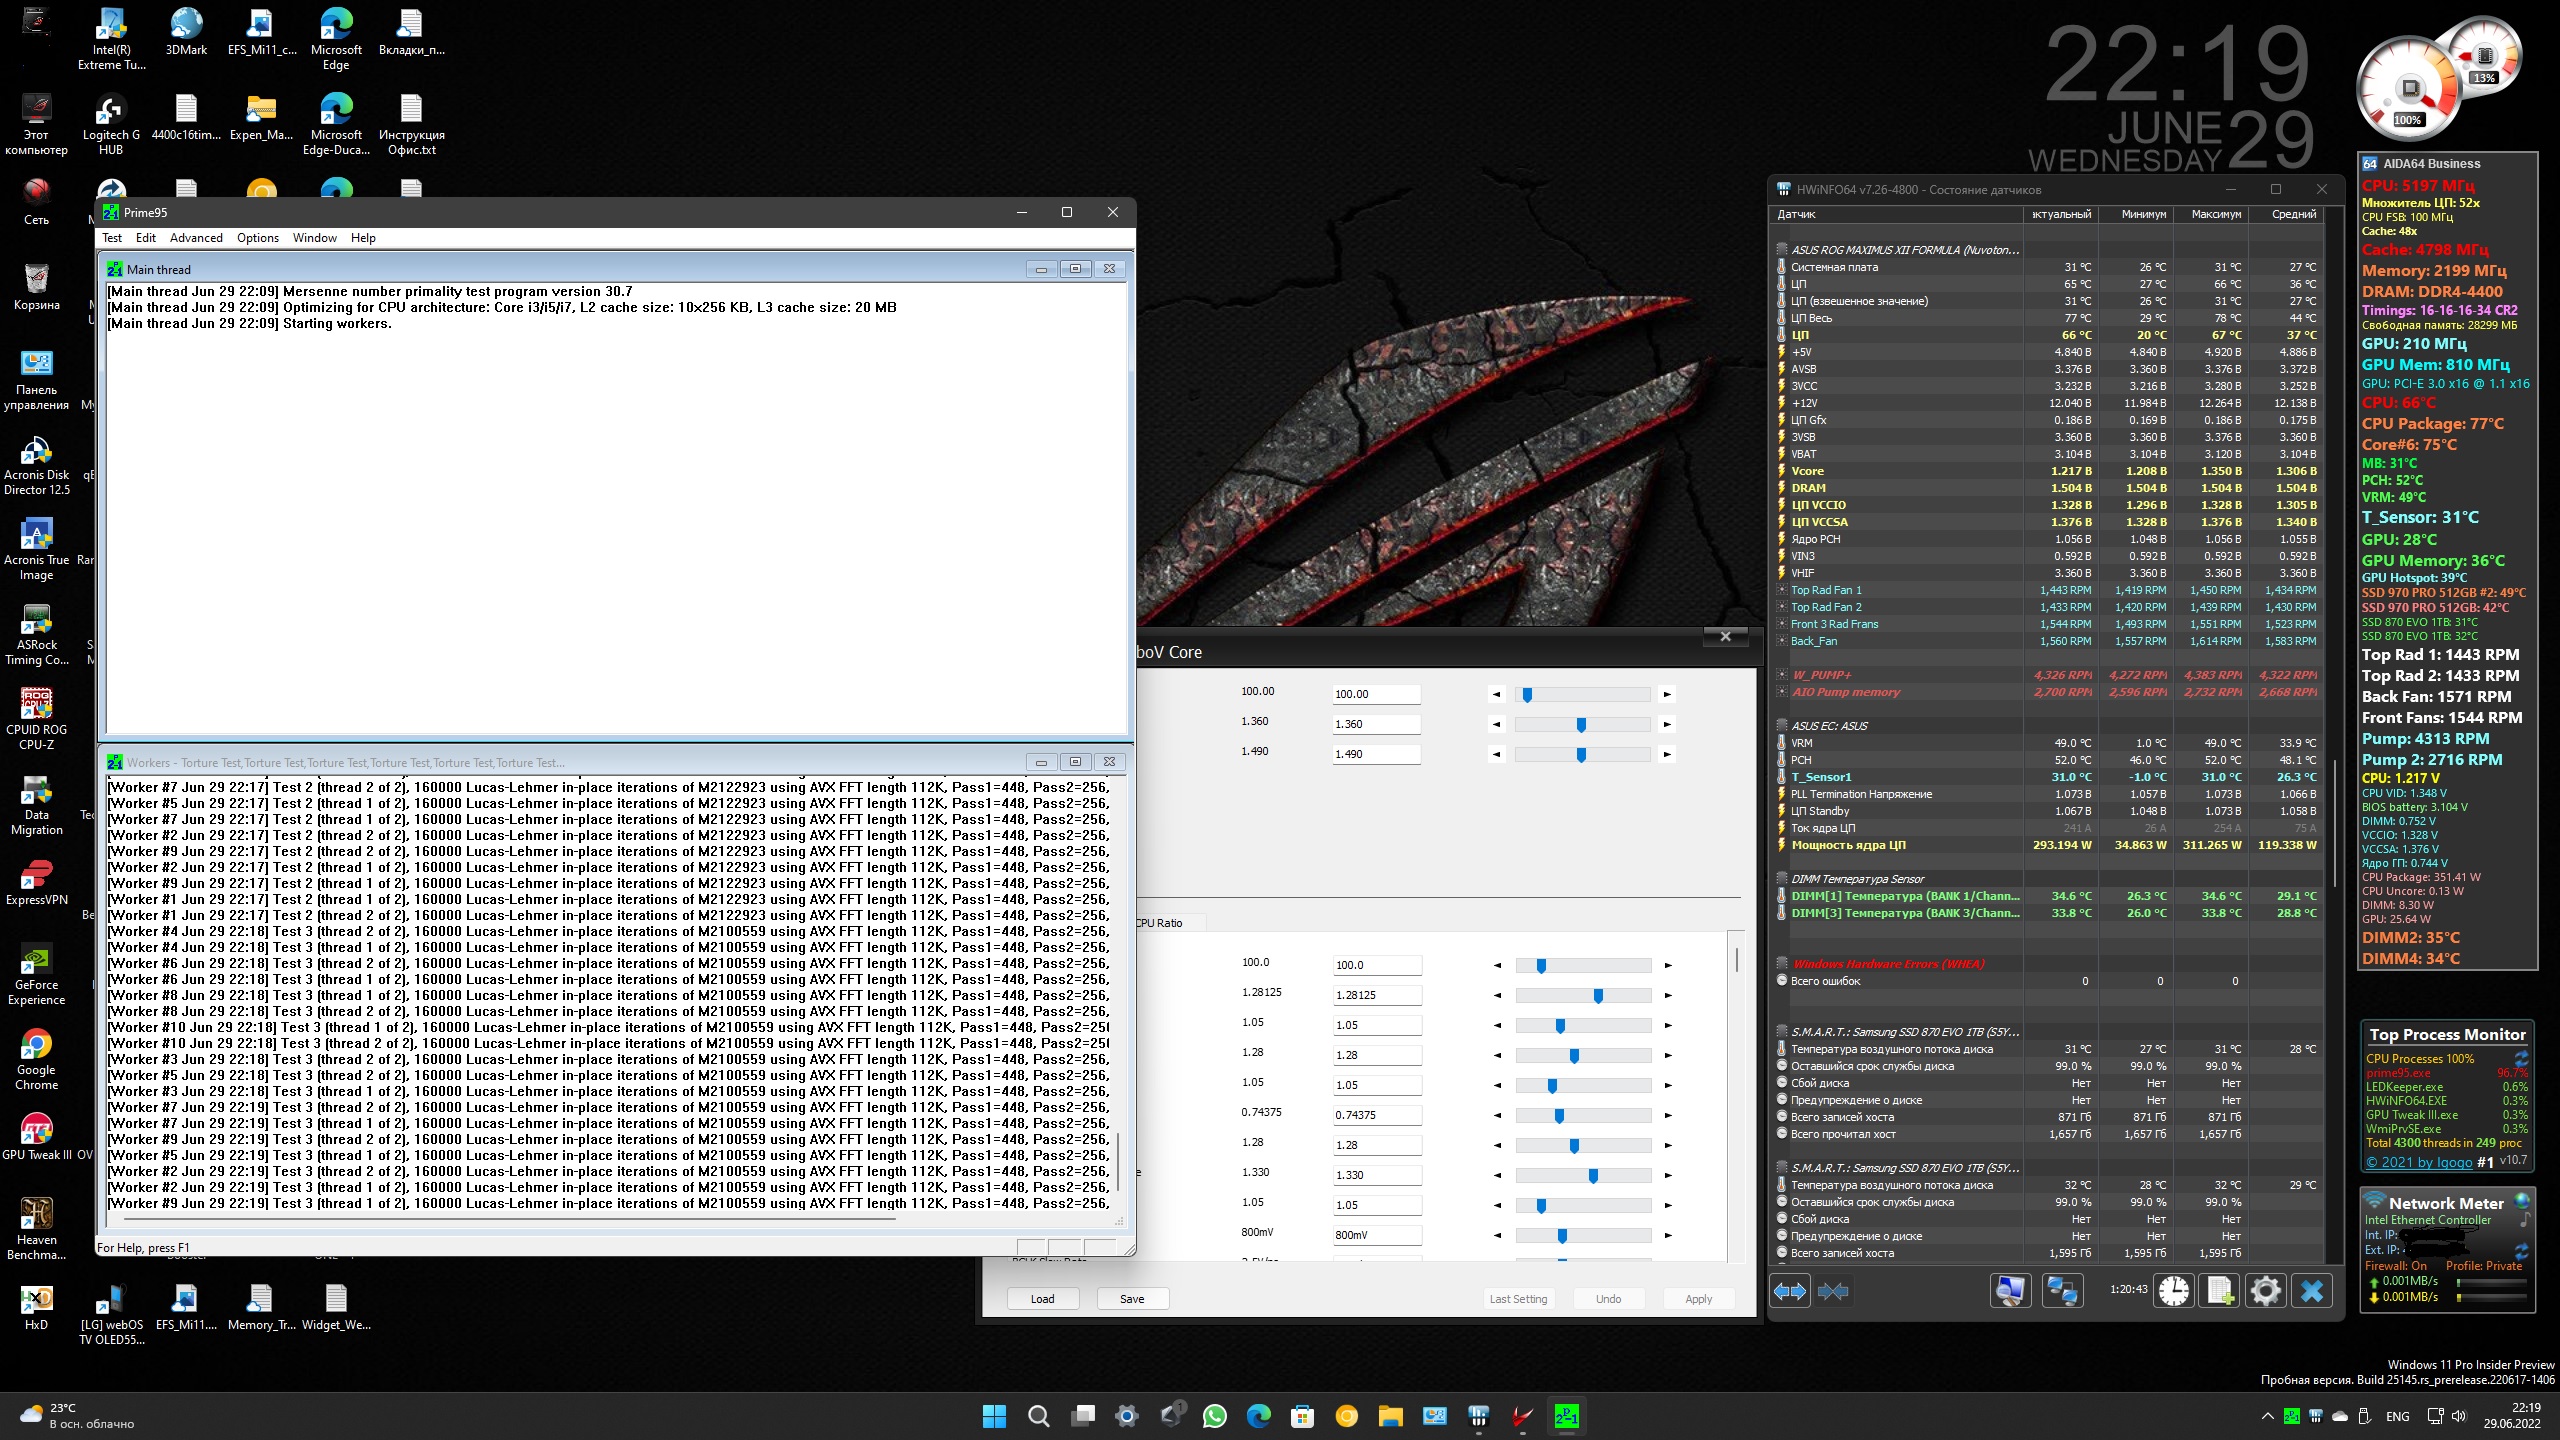This screenshot has width=2560, height=1440.
Task: Click the Load button in TurboV
Action: click(x=1042, y=1299)
